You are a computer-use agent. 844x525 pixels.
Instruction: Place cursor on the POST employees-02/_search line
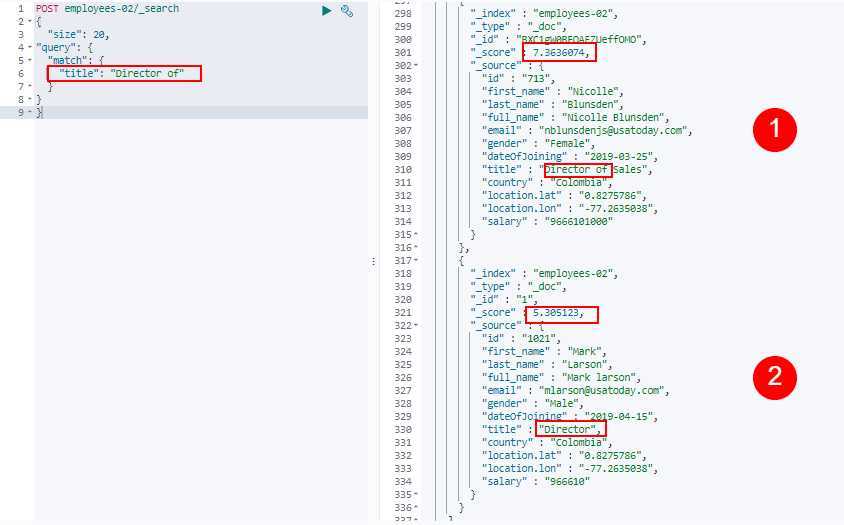point(108,9)
